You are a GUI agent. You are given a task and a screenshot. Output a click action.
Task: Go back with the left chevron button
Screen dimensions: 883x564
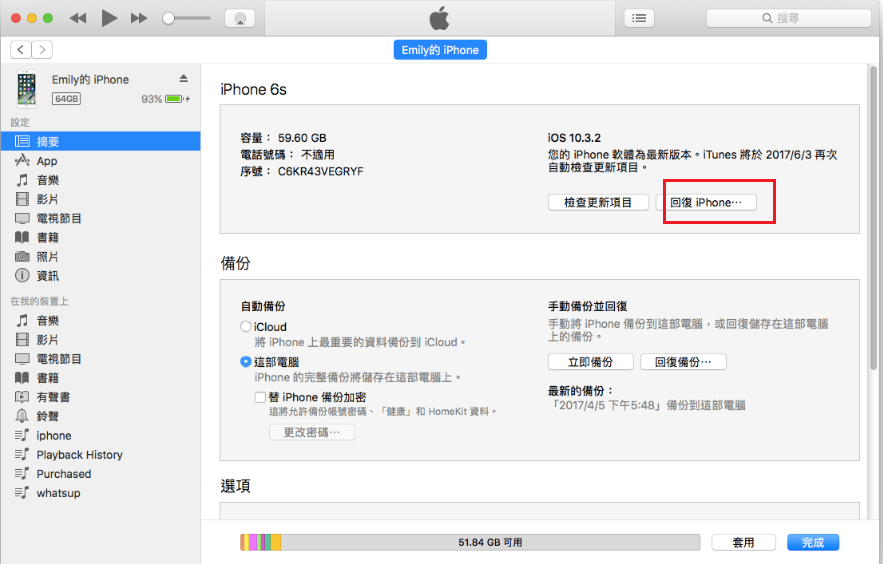[21, 50]
